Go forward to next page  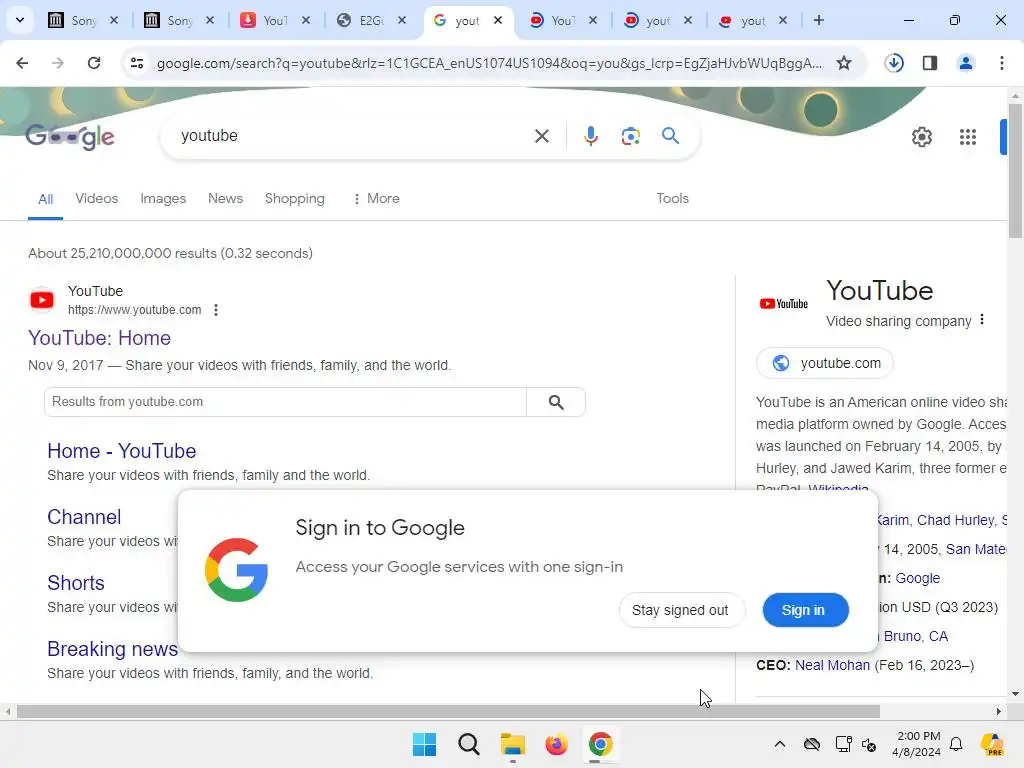(58, 63)
